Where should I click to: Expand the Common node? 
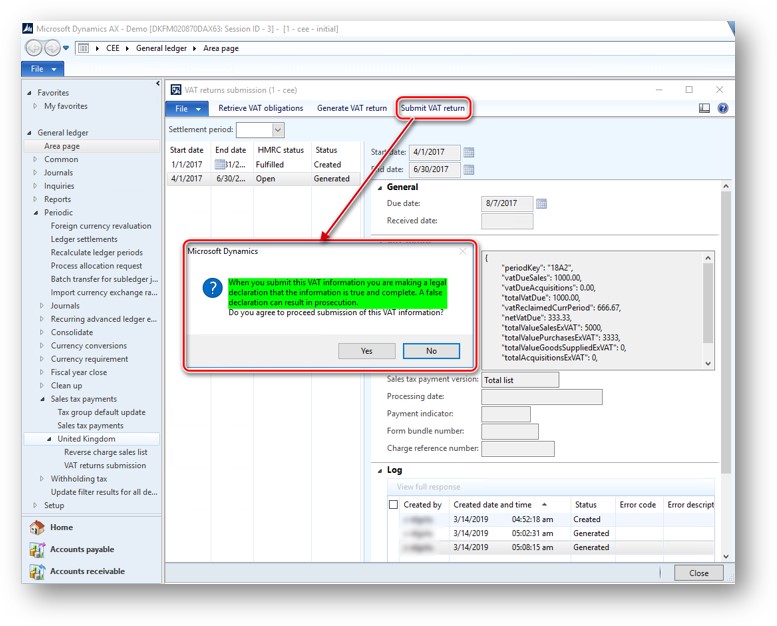pyautogui.click(x=35, y=159)
